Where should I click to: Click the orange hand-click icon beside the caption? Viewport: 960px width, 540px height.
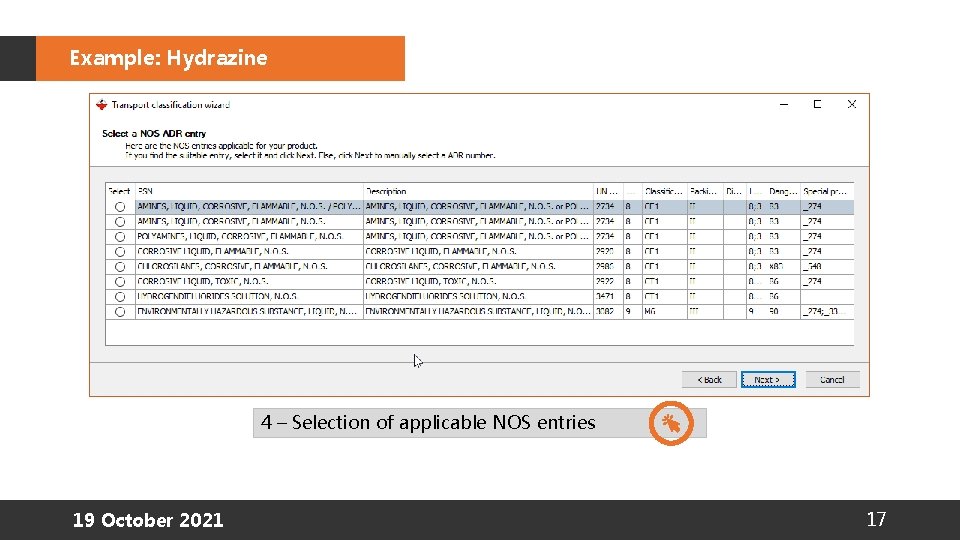tap(671, 423)
